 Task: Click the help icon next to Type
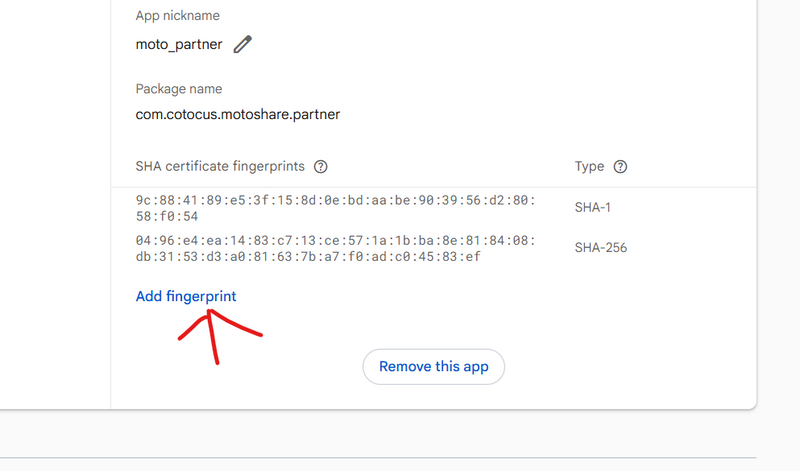(x=620, y=167)
